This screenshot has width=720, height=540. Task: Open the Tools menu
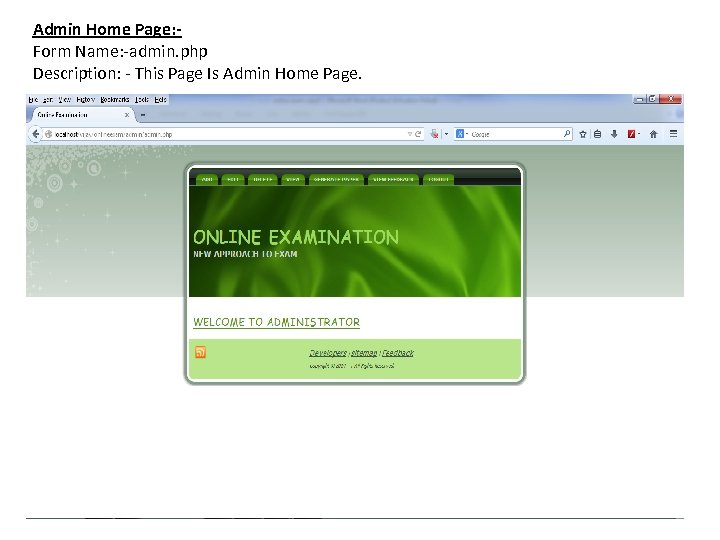point(142,100)
